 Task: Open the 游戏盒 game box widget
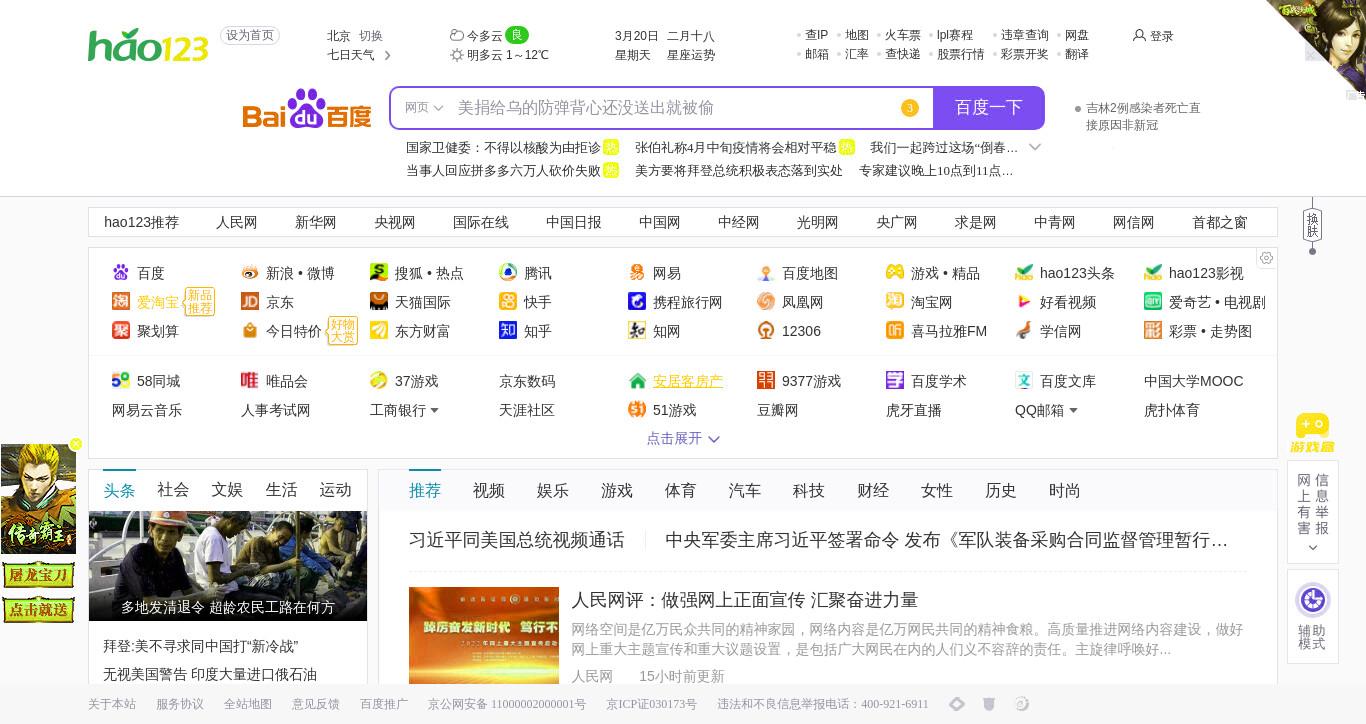pos(1312,434)
